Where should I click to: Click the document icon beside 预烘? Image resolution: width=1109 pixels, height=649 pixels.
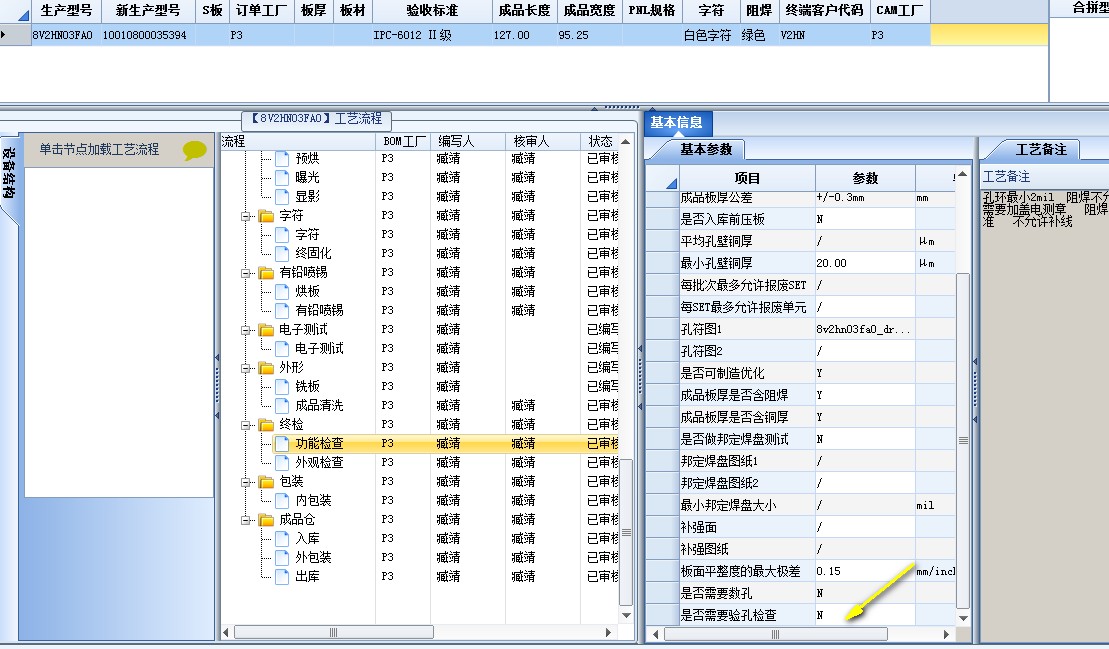click(x=282, y=158)
